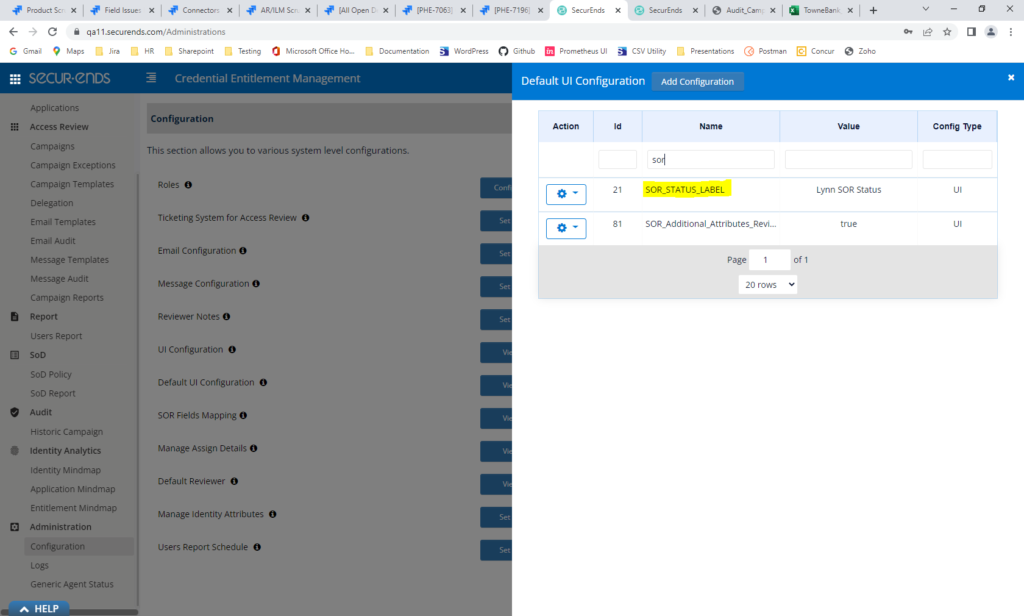Click info icon beside Default UI Configuration
The height and width of the screenshot is (616, 1024).
coord(263,383)
